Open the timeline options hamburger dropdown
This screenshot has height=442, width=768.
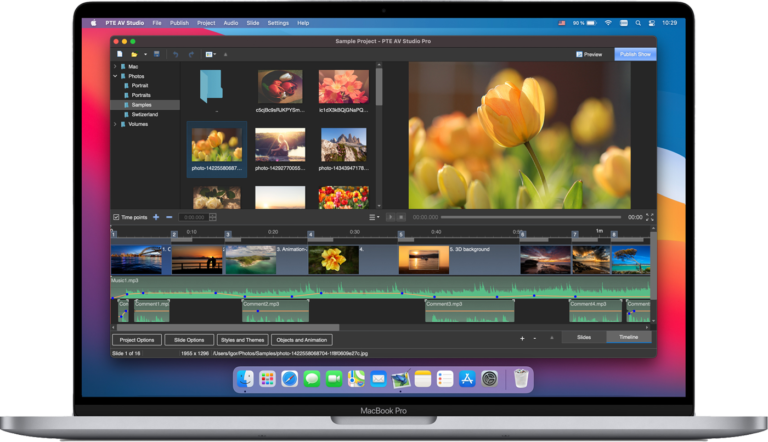(374, 217)
